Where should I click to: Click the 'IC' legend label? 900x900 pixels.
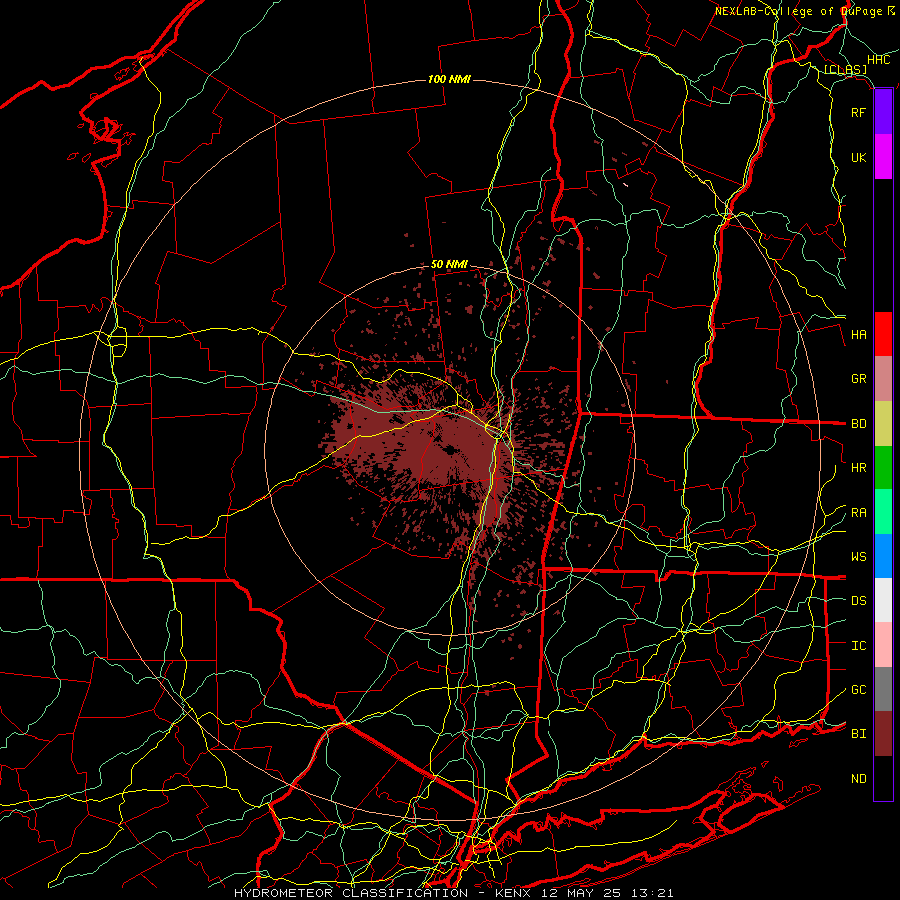pyautogui.click(x=858, y=646)
